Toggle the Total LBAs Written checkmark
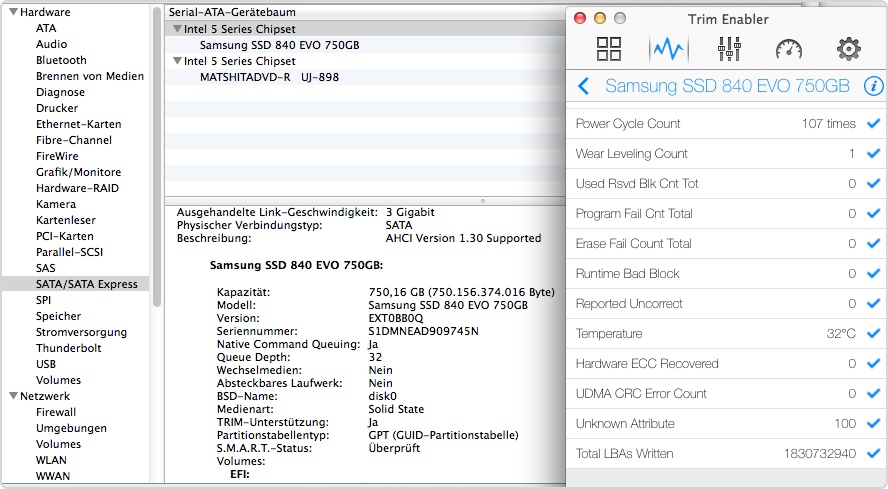888x489 pixels. point(873,454)
